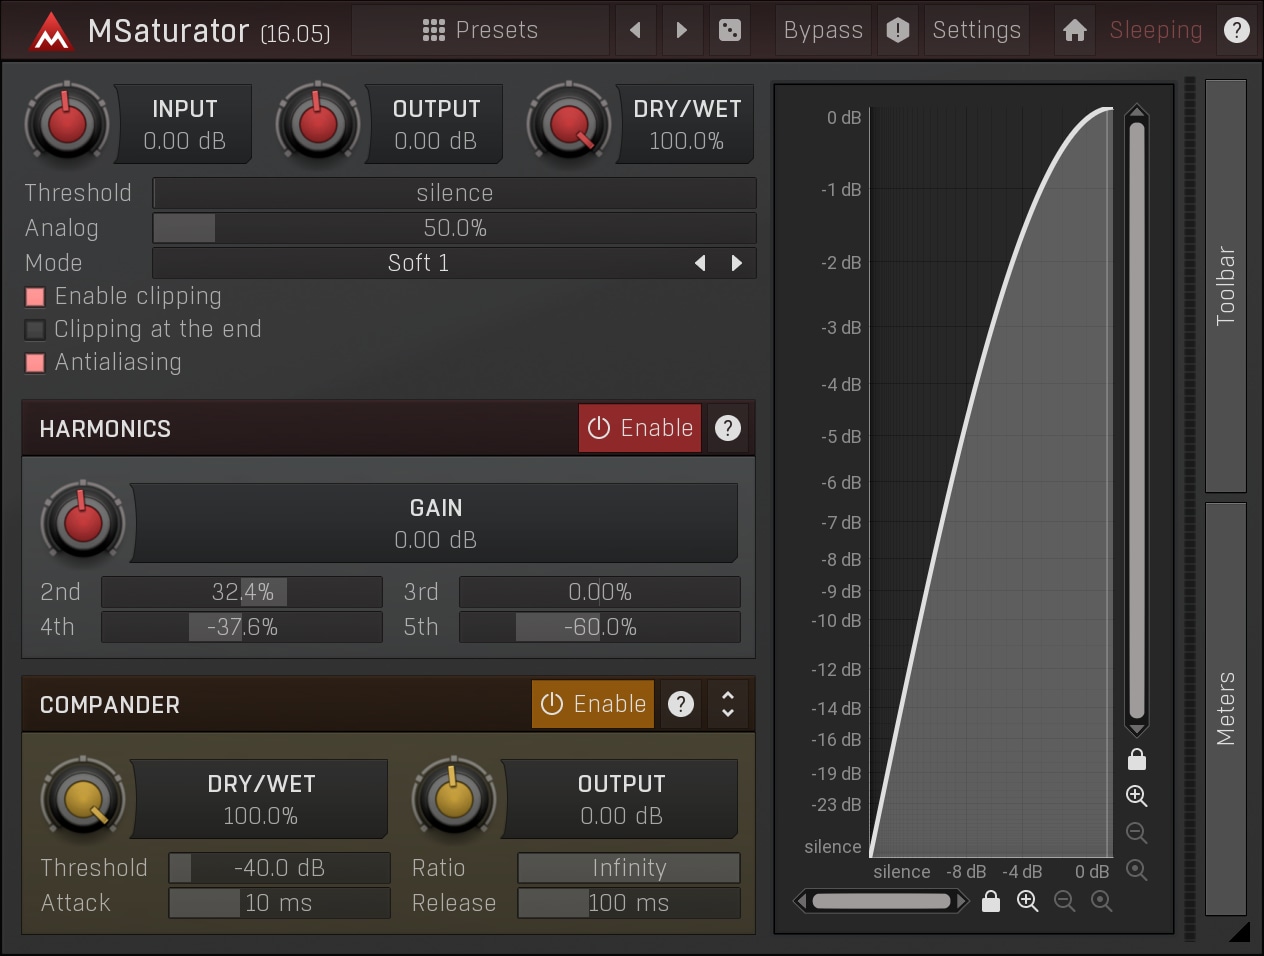Click the top OUTPUT 0.00 dB value field
The image size is (1264, 956).
coord(436,124)
